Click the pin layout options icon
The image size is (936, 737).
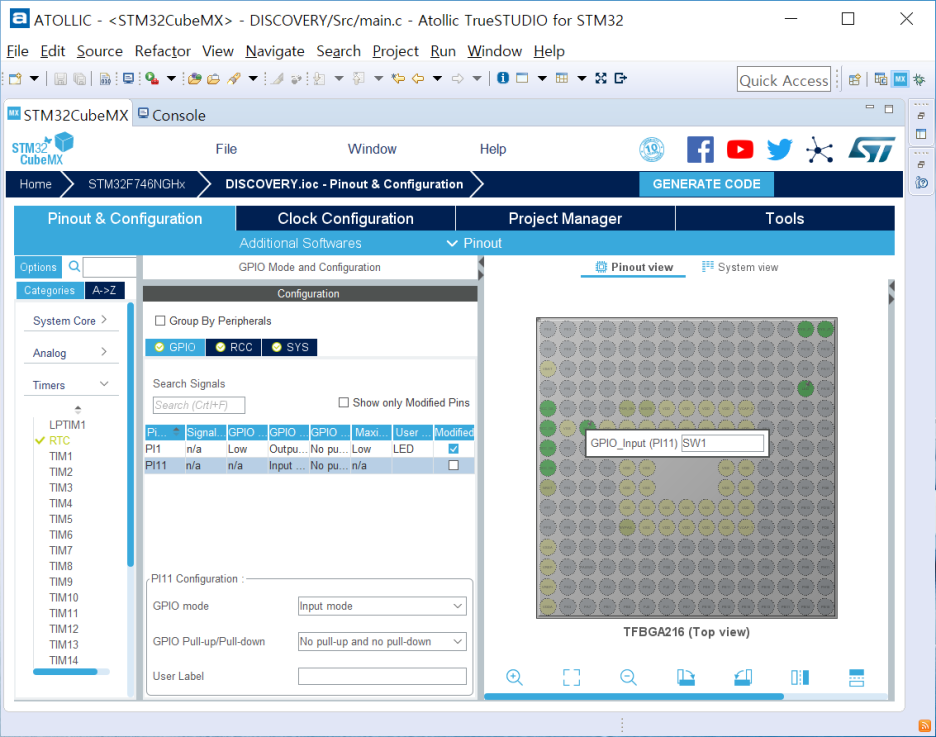coord(857,677)
